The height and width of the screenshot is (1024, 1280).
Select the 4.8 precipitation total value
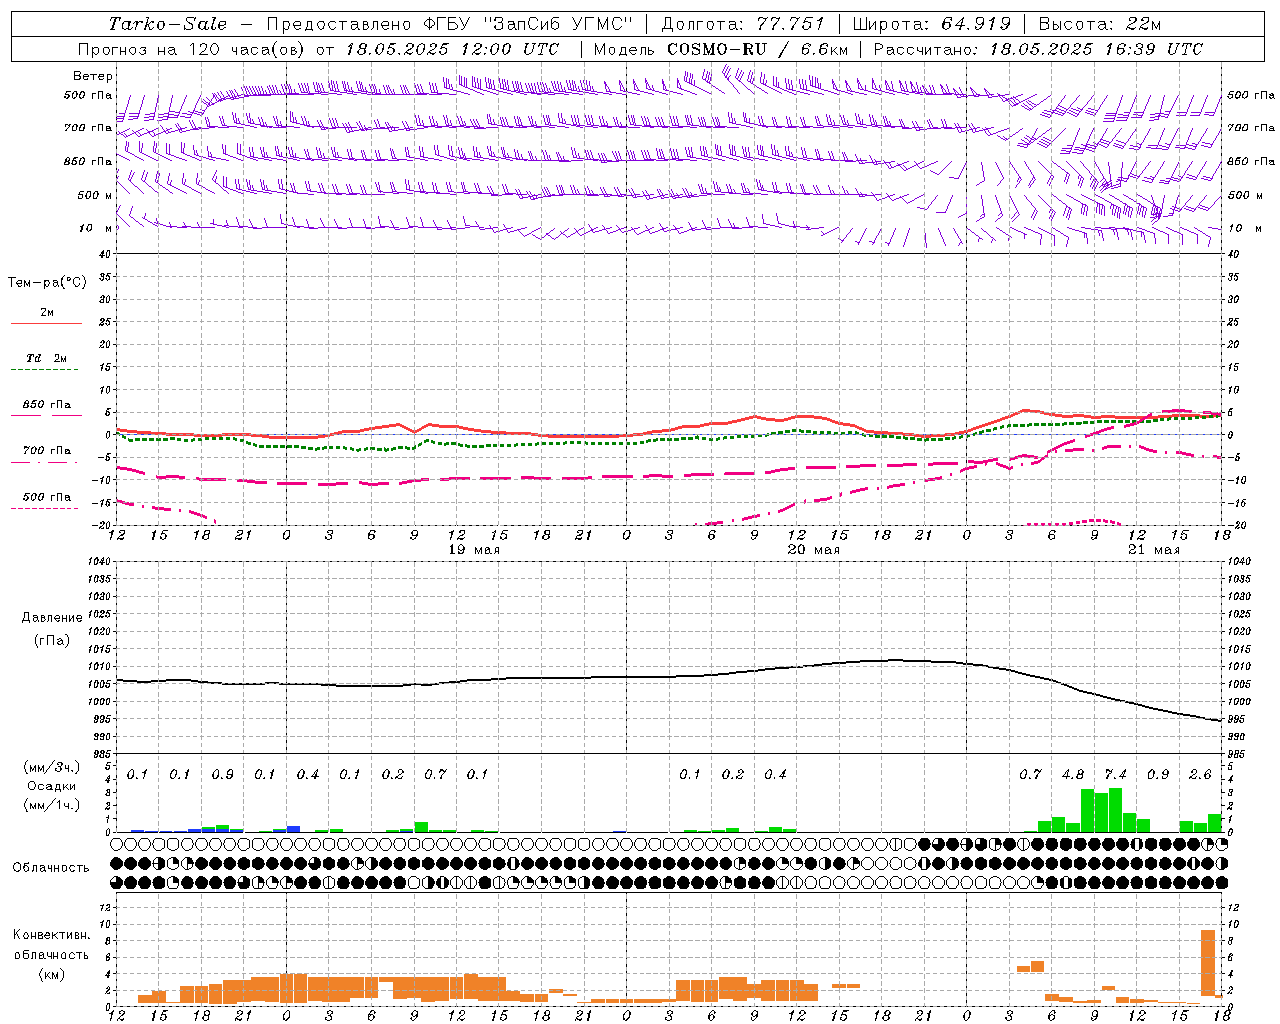(x=1073, y=775)
